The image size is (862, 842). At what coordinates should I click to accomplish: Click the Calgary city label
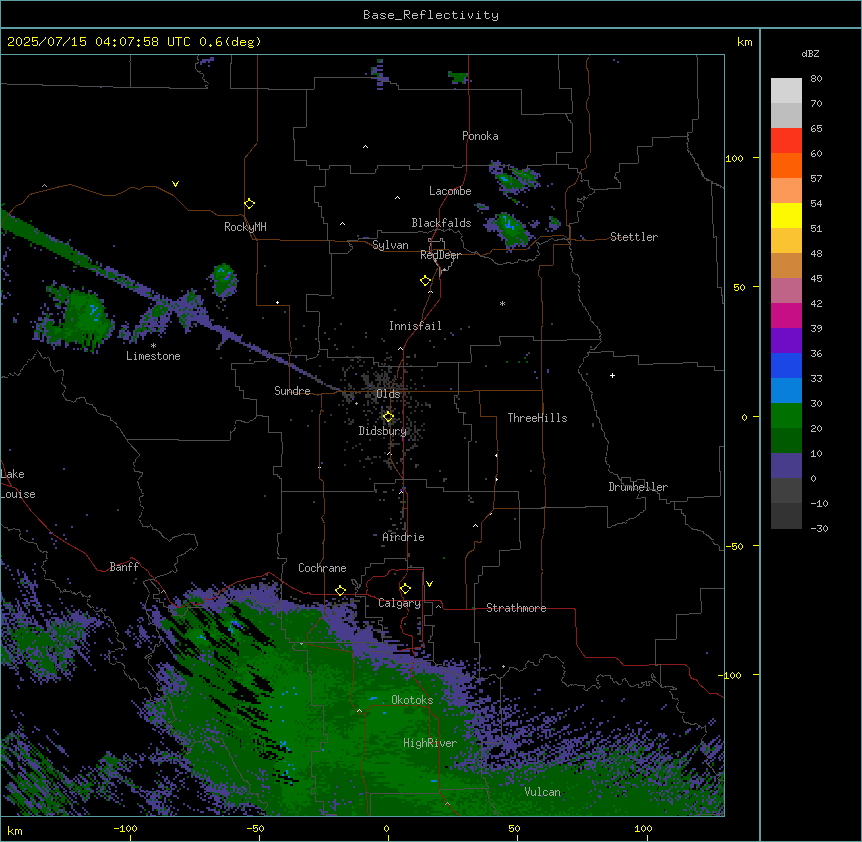tap(400, 603)
